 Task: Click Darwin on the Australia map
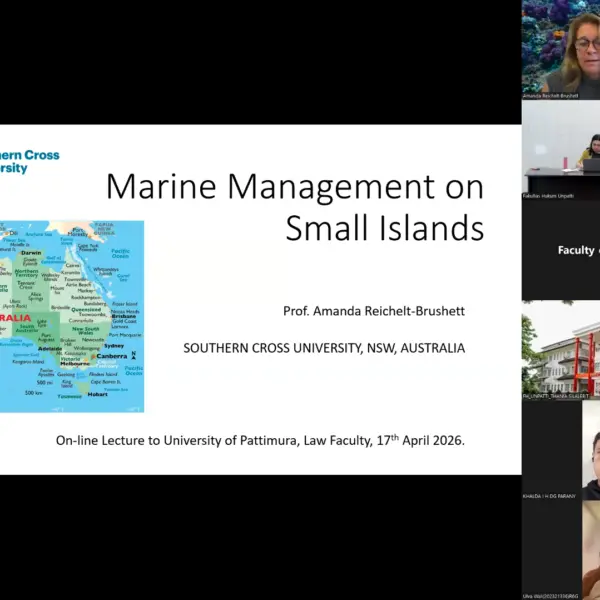30,254
